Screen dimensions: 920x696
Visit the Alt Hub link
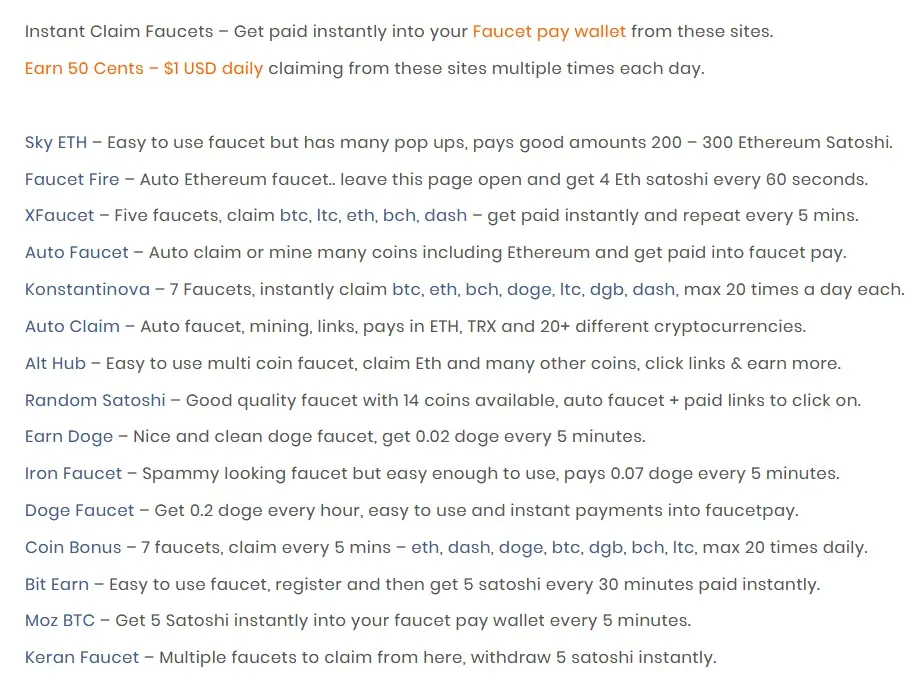55,364
